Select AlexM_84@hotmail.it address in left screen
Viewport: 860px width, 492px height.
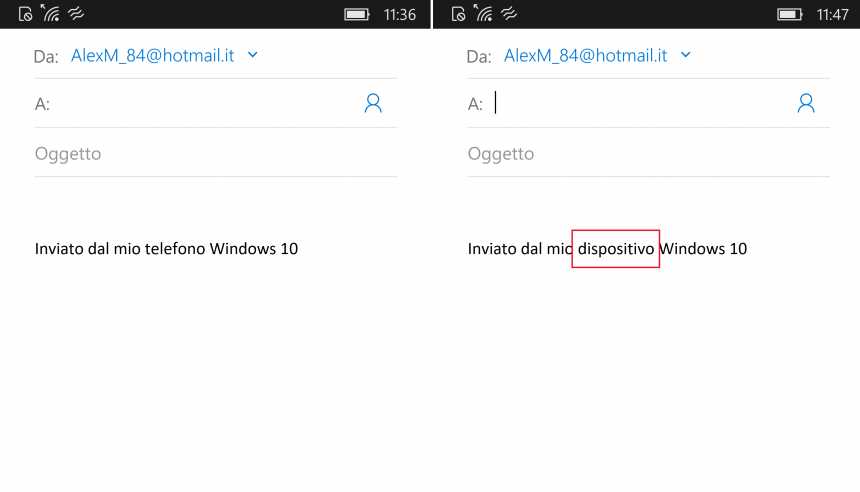point(152,55)
